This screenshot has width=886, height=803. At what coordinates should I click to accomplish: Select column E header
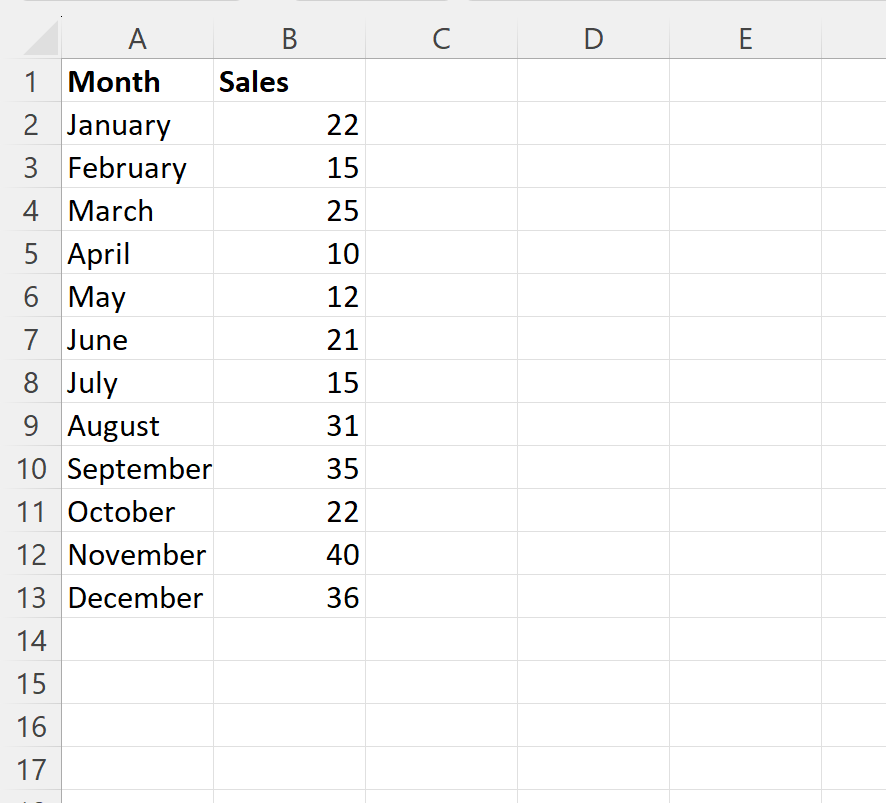[x=745, y=39]
